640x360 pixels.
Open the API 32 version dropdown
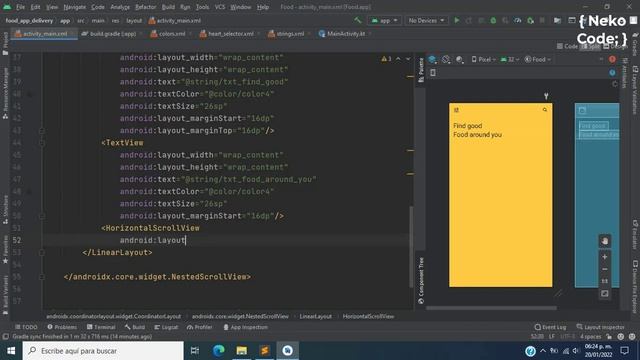pos(510,60)
